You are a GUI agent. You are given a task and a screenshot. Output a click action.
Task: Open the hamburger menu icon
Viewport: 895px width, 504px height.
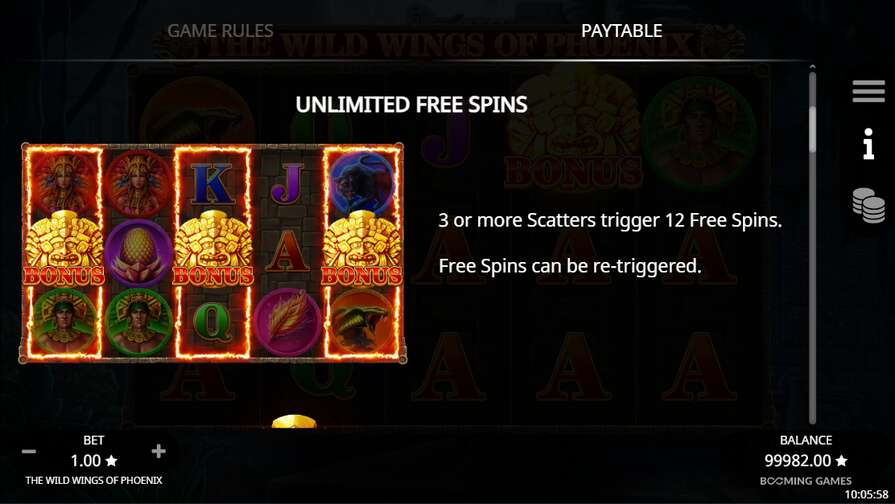[868, 91]
